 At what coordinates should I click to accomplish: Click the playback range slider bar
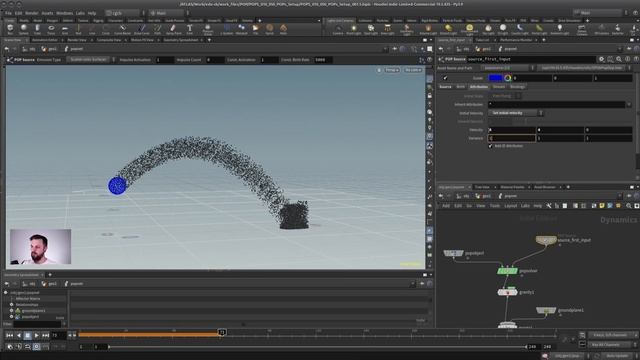point(318,347)
